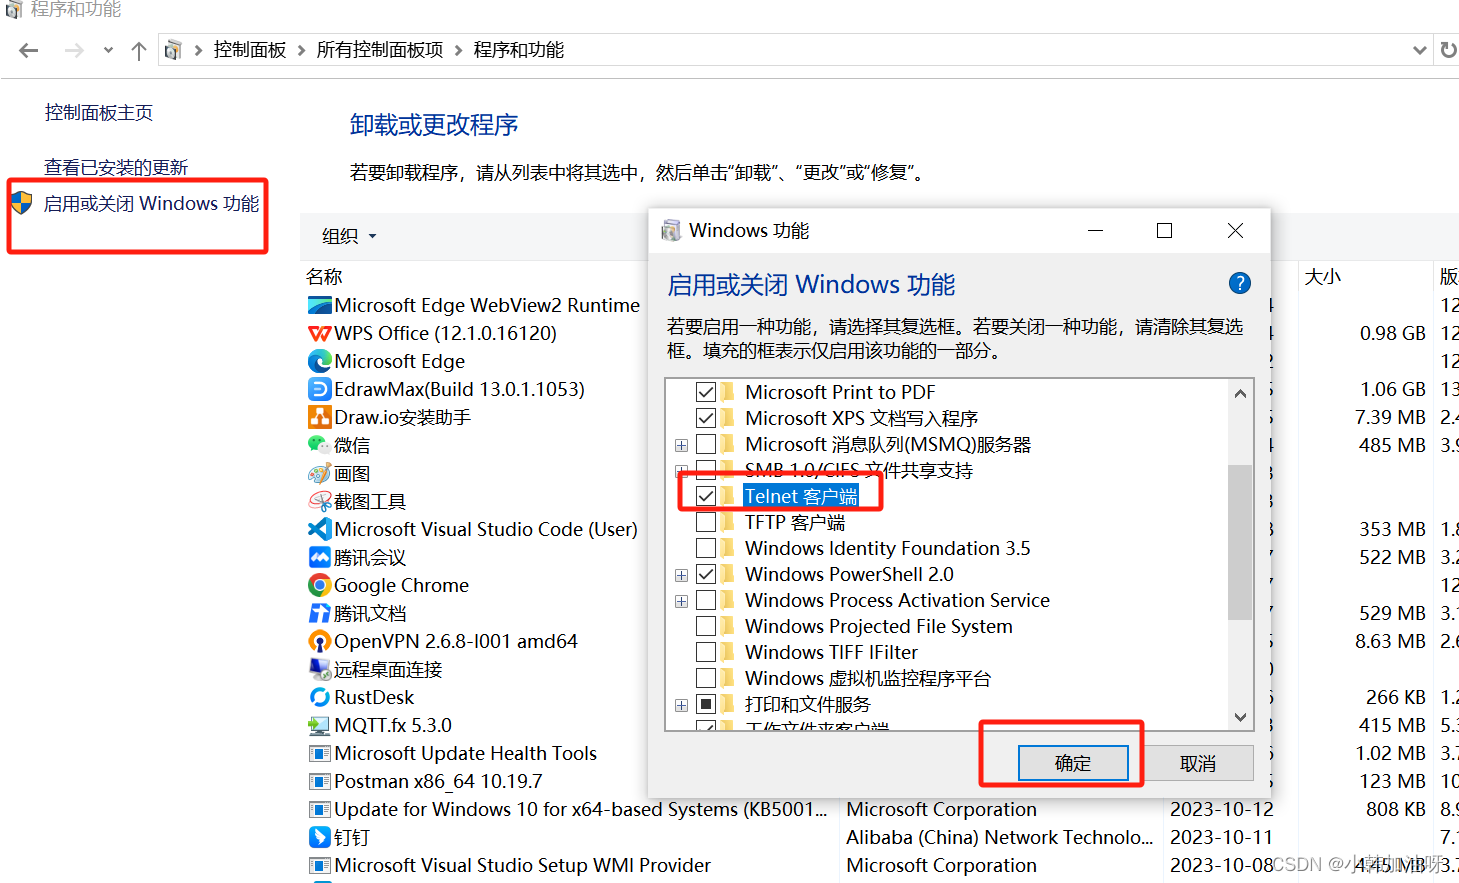Click the feature list scrollbar thumb
The image size is (1459, 883).
pyautogui.click(x=1240, y=542)
